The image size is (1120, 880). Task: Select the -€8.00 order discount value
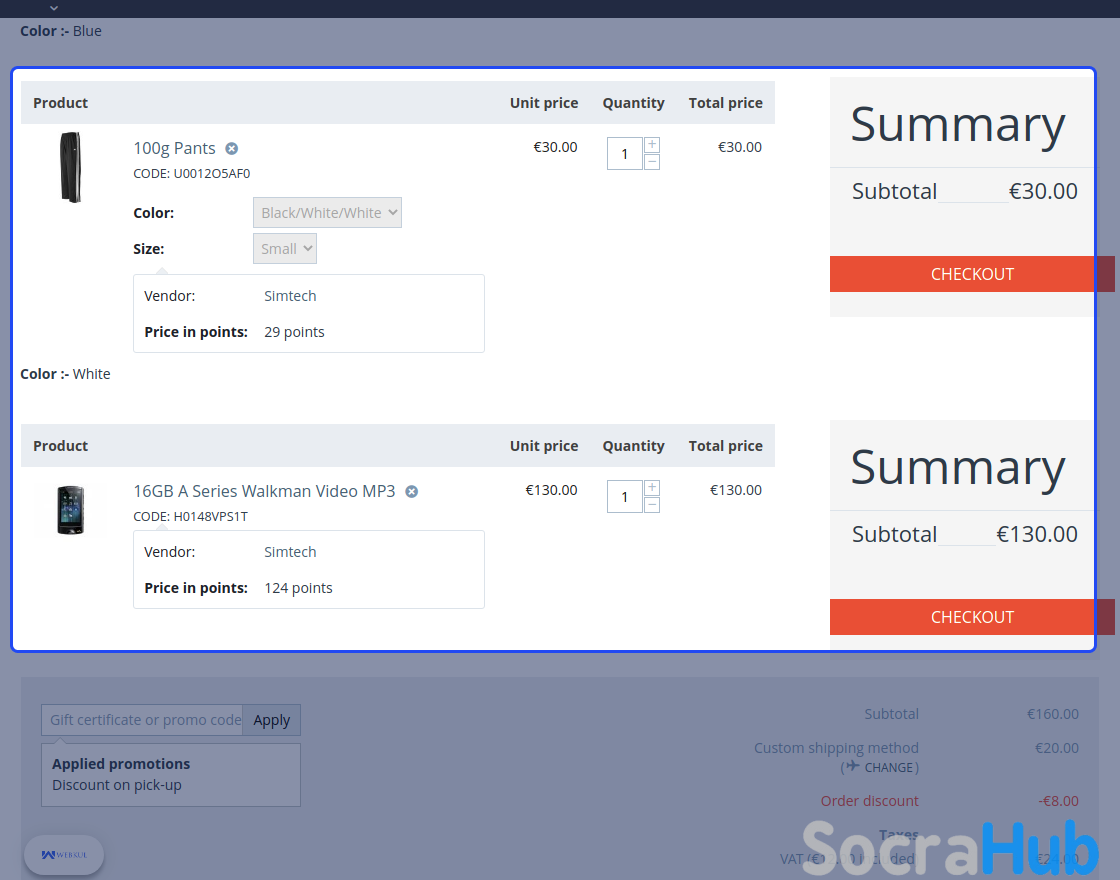[x=1059, y=801]
